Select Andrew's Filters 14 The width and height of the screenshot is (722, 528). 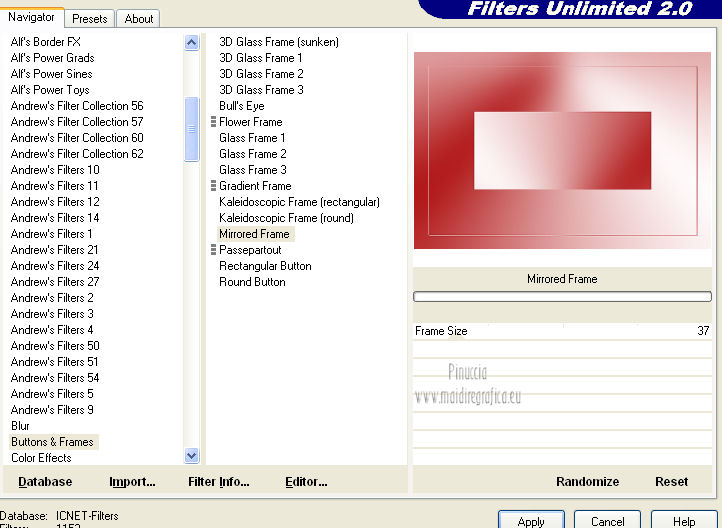pos(55,218)
